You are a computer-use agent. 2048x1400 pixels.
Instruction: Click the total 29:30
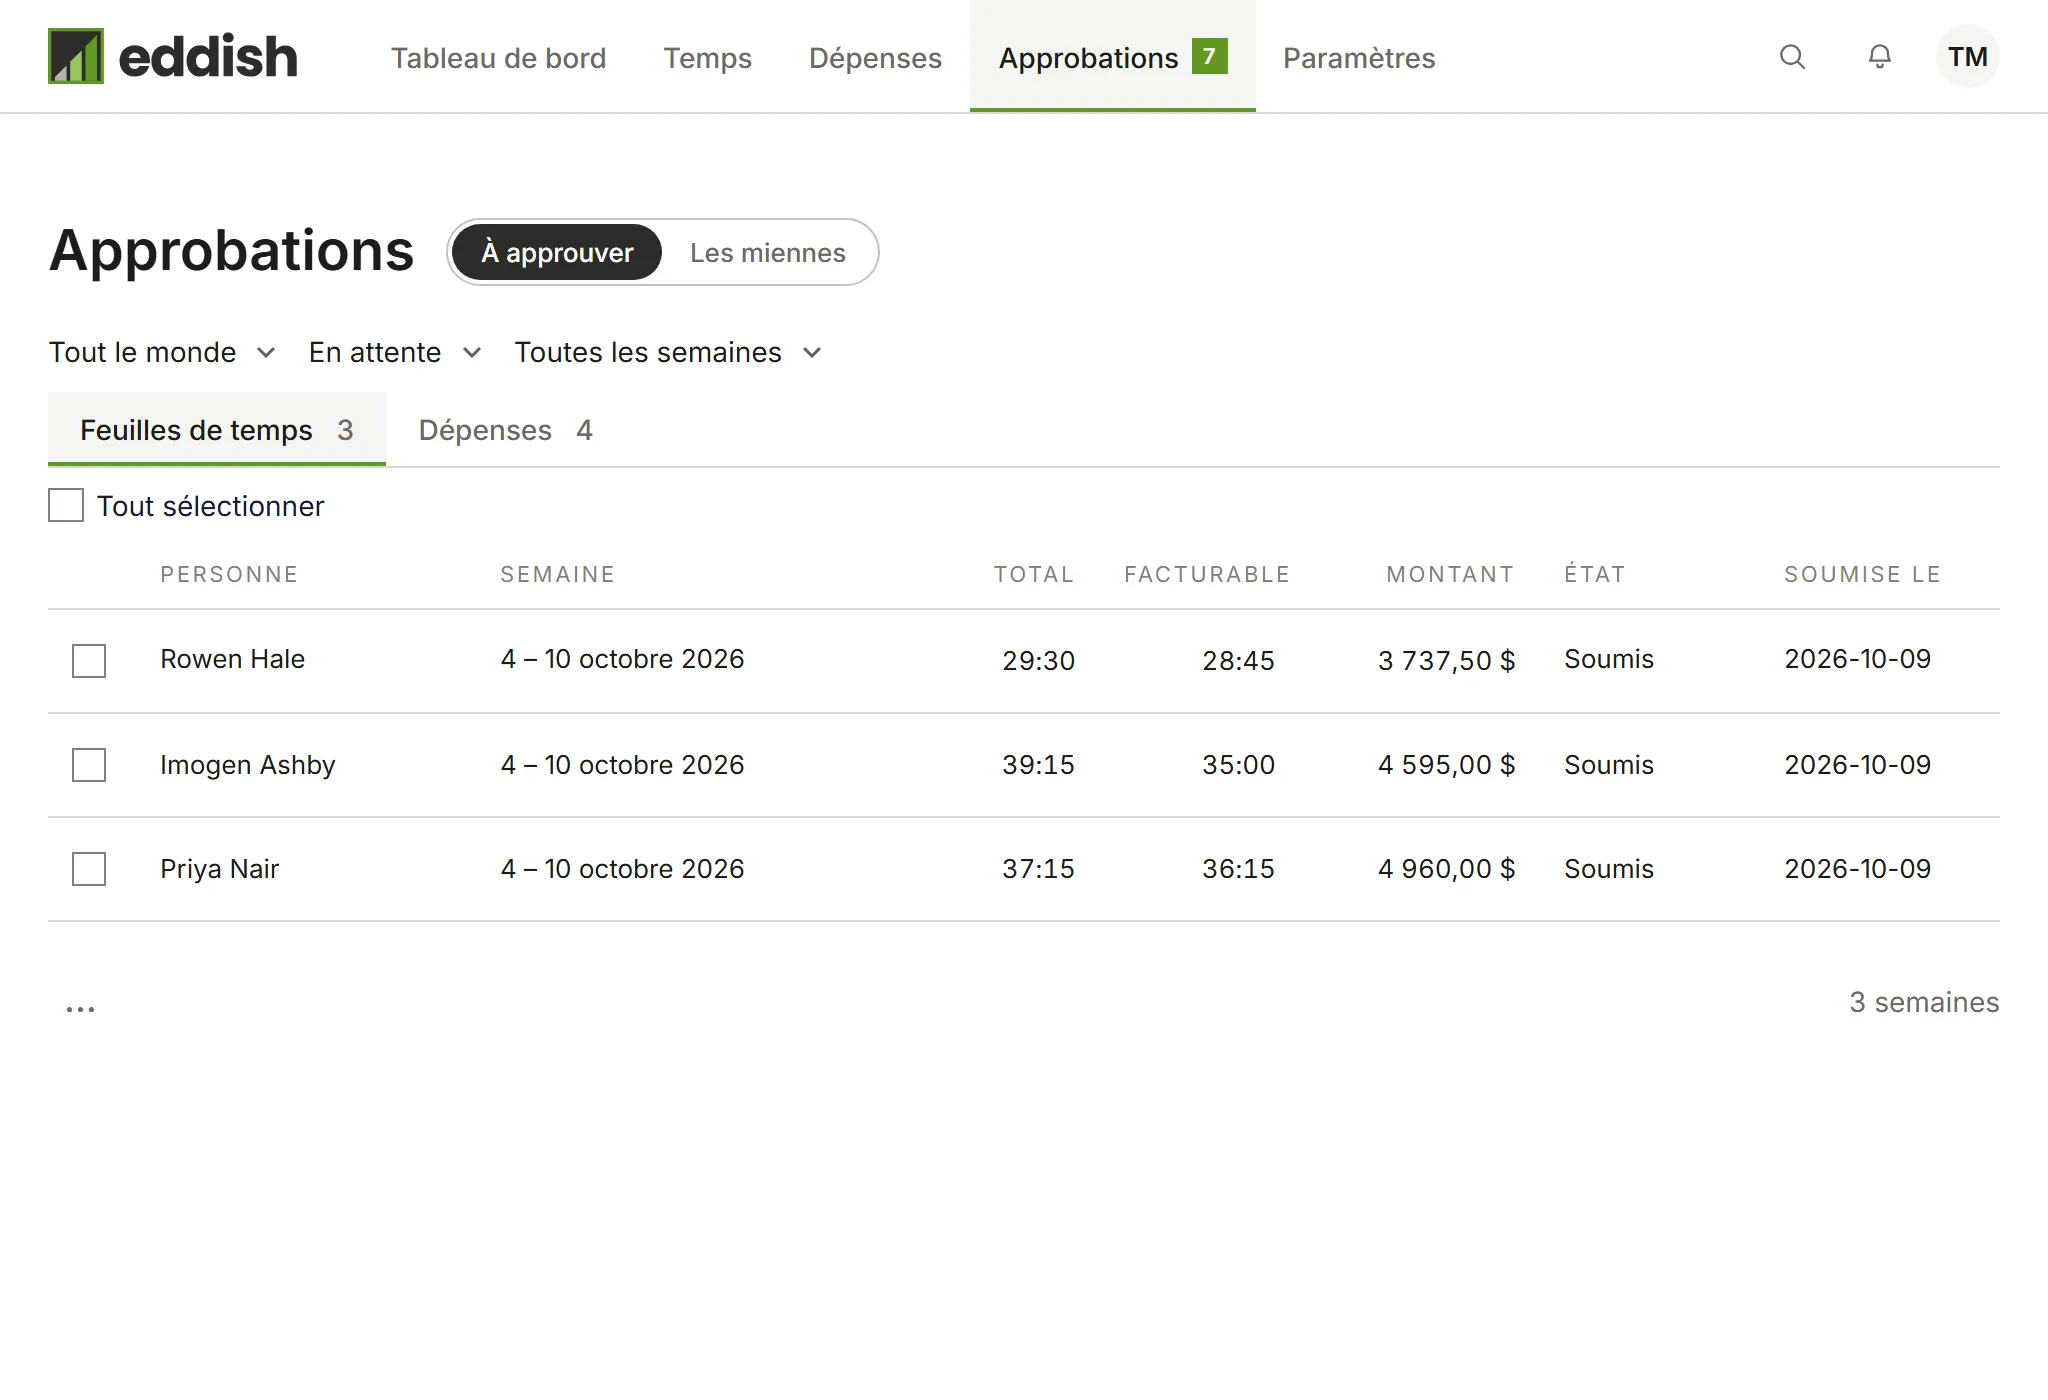click(1038, 660)
